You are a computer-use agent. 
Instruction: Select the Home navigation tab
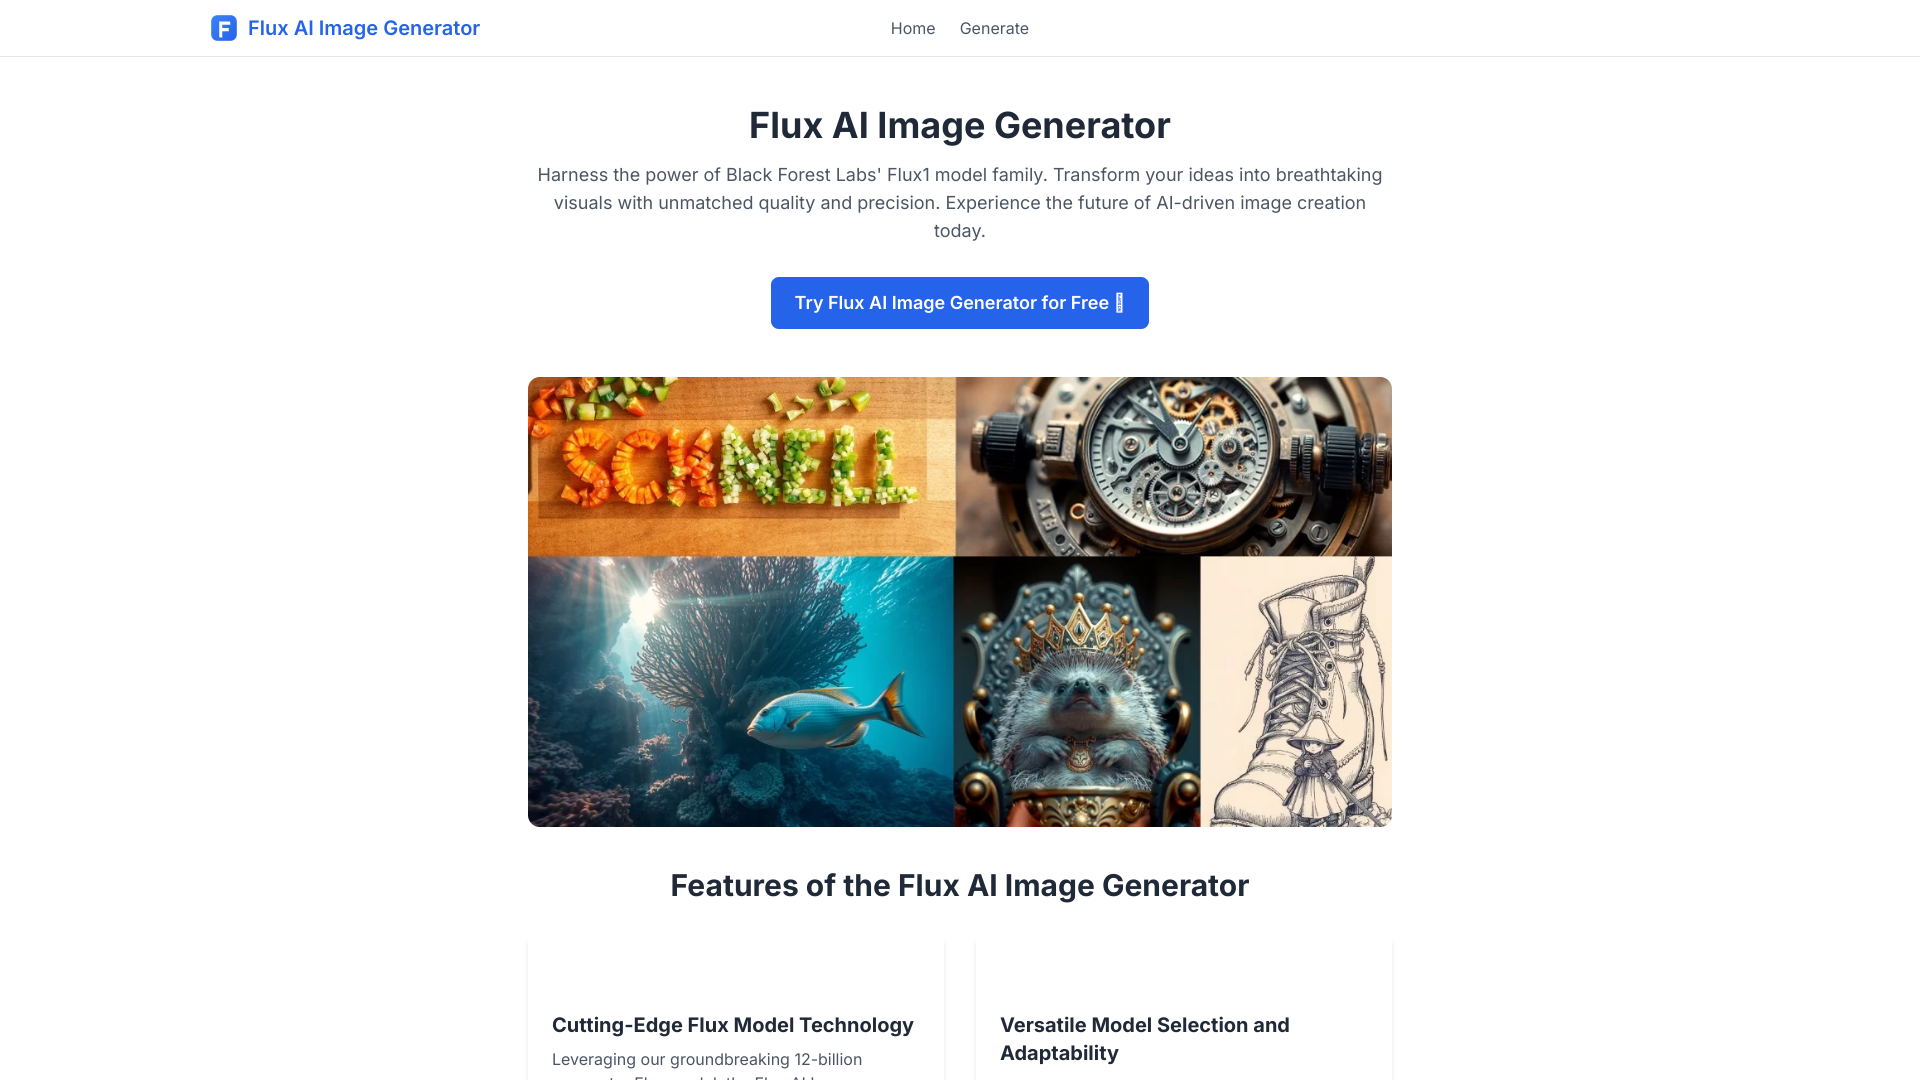[x=913, y=28]
